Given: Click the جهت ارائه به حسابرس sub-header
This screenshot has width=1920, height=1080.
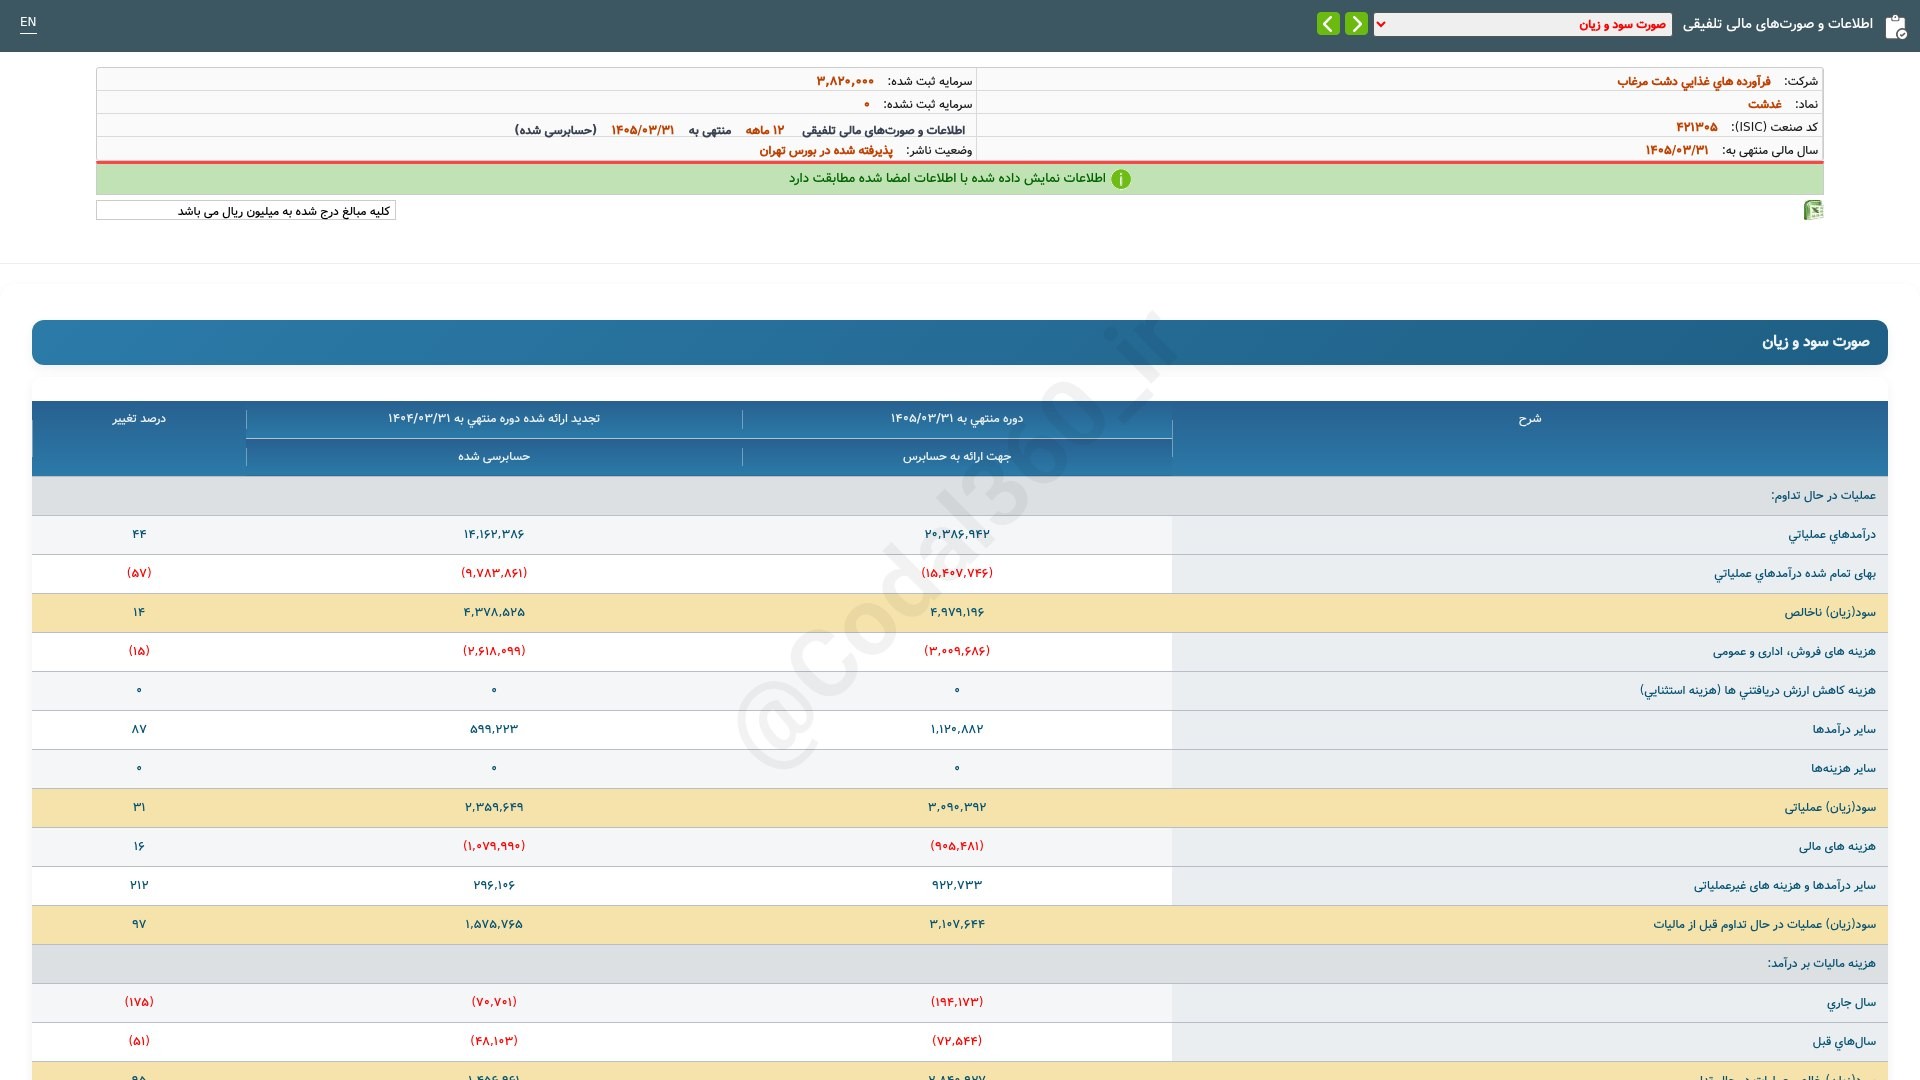Looking at the screenshot, I should click(x=957, y=457).
